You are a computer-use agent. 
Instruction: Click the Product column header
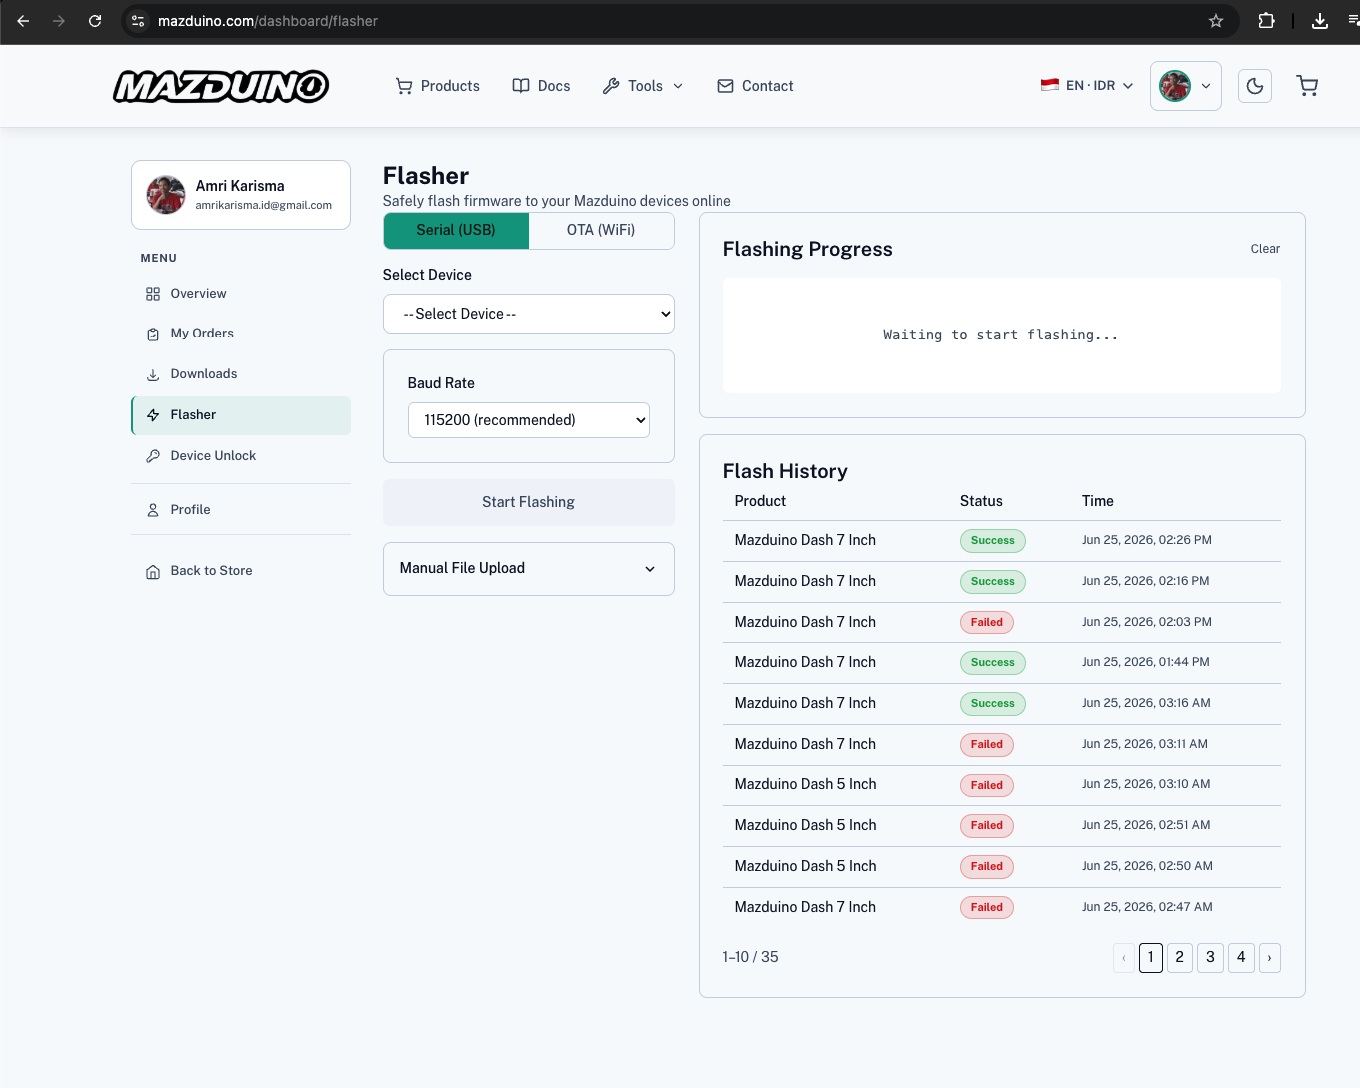pos(760,501)
